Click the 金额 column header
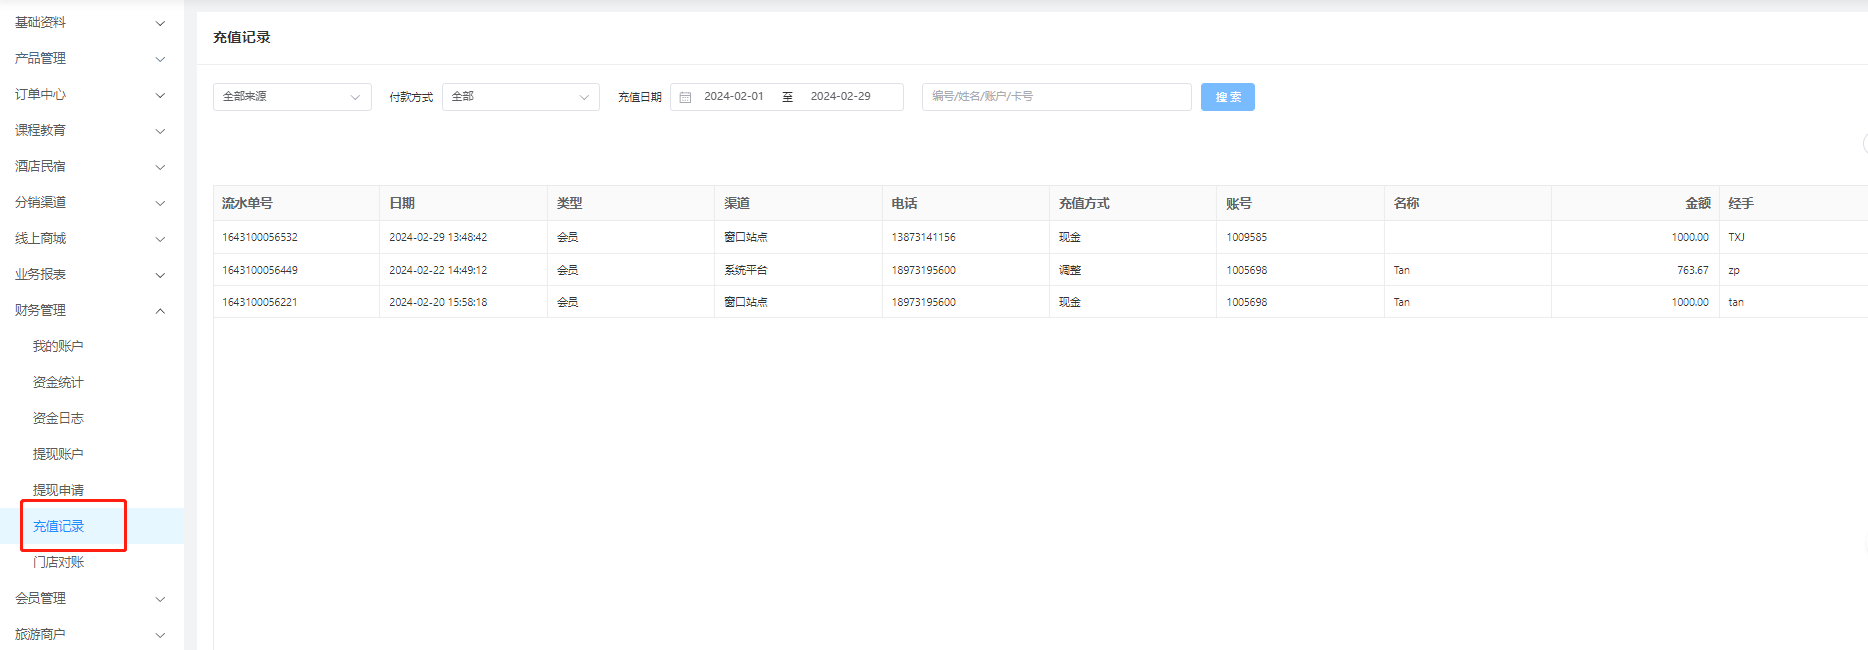Viewport: 1868px width, 650px height. pos(1697,203)
